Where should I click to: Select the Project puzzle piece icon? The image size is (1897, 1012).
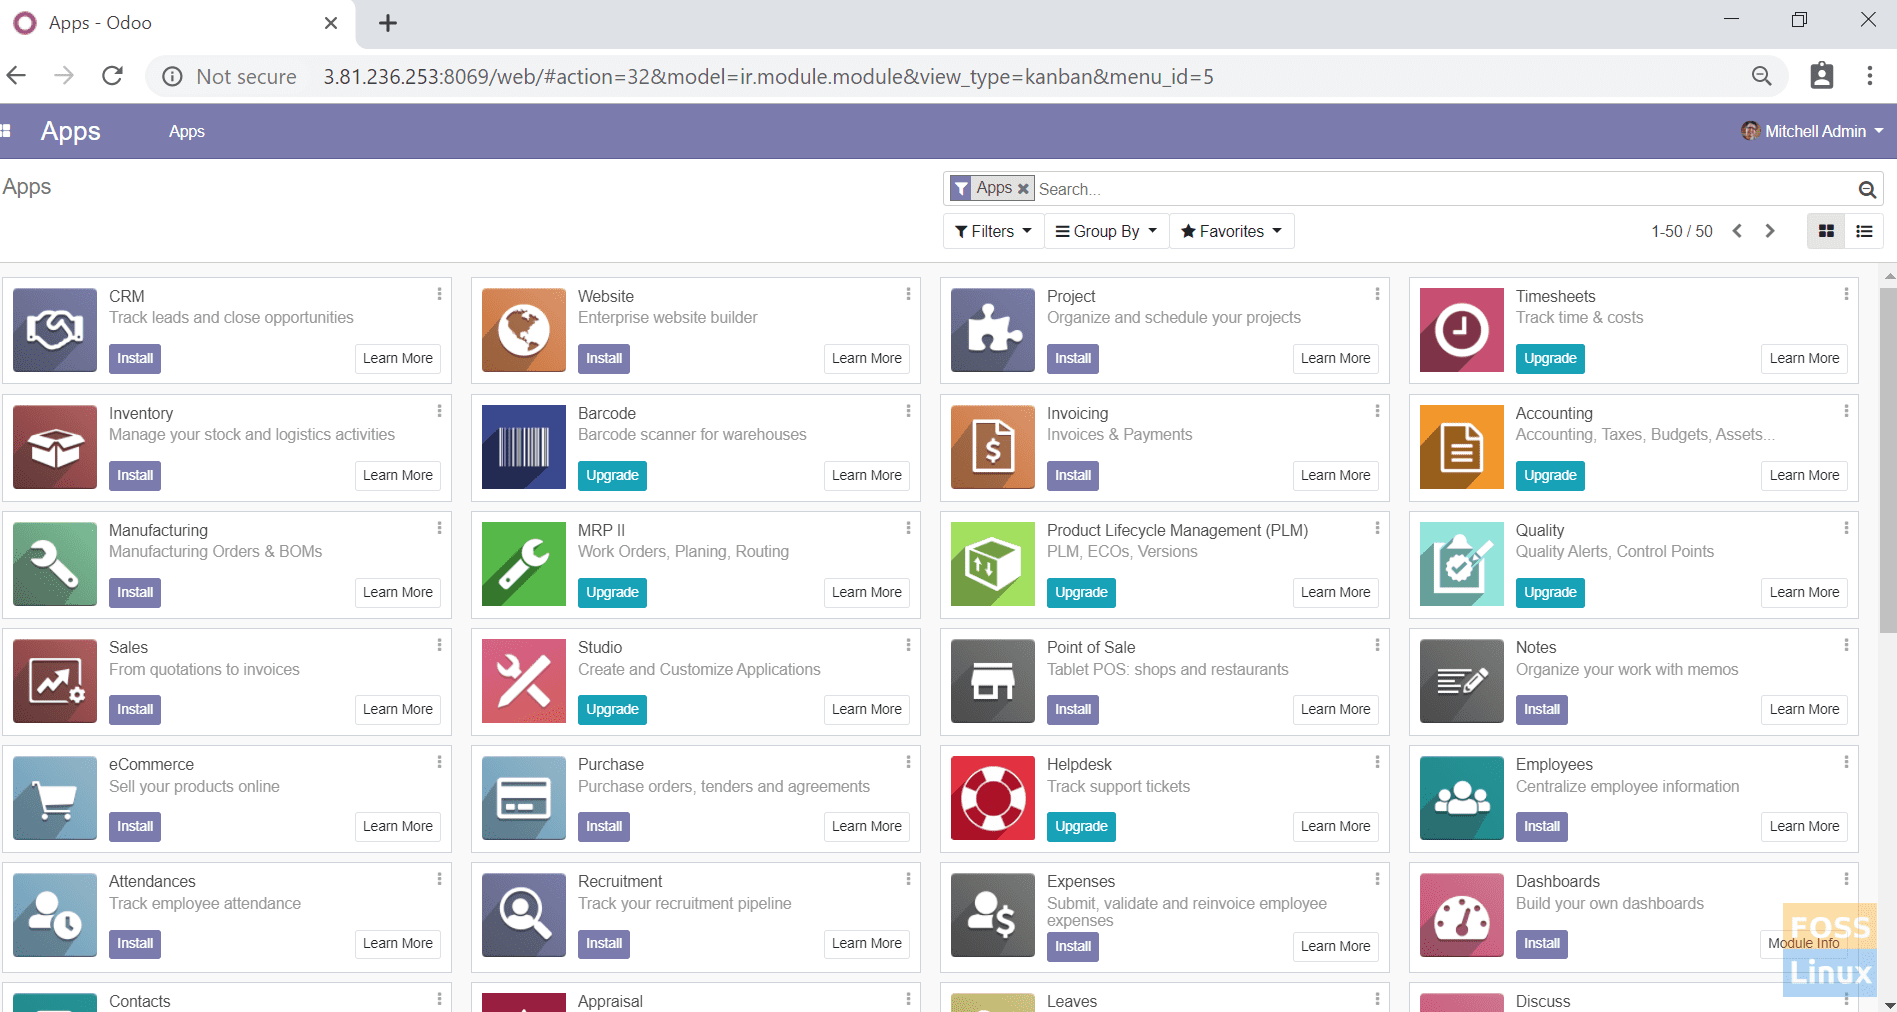[x=993, y=330]
